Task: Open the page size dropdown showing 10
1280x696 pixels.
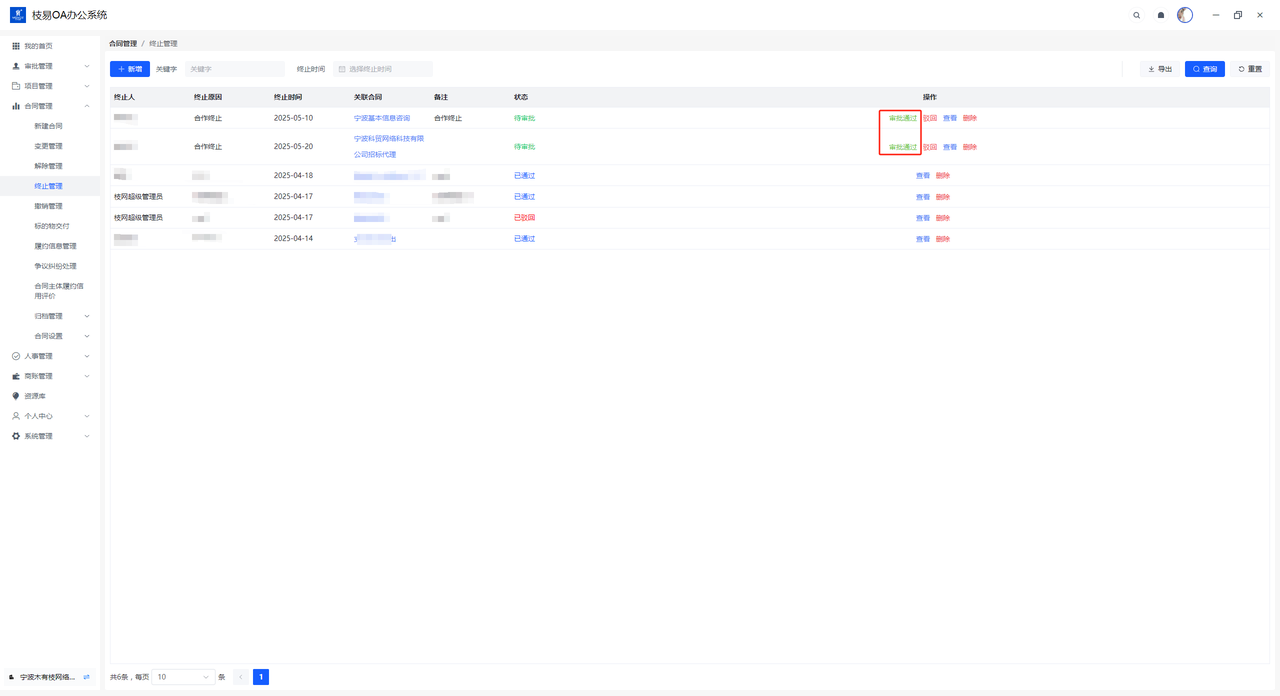Action: (x=183, y=677)
